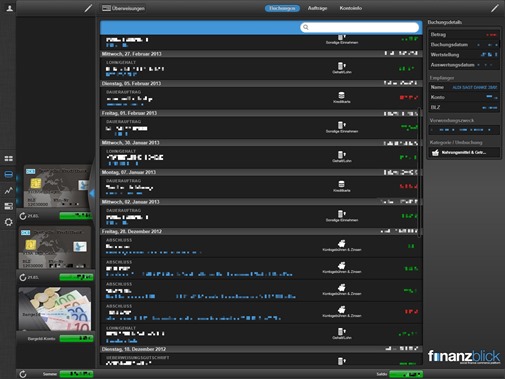The width and height of the screenshot is (505, 379).
Task: Click the pencil edit icon at top right
Action: [495, 8]
